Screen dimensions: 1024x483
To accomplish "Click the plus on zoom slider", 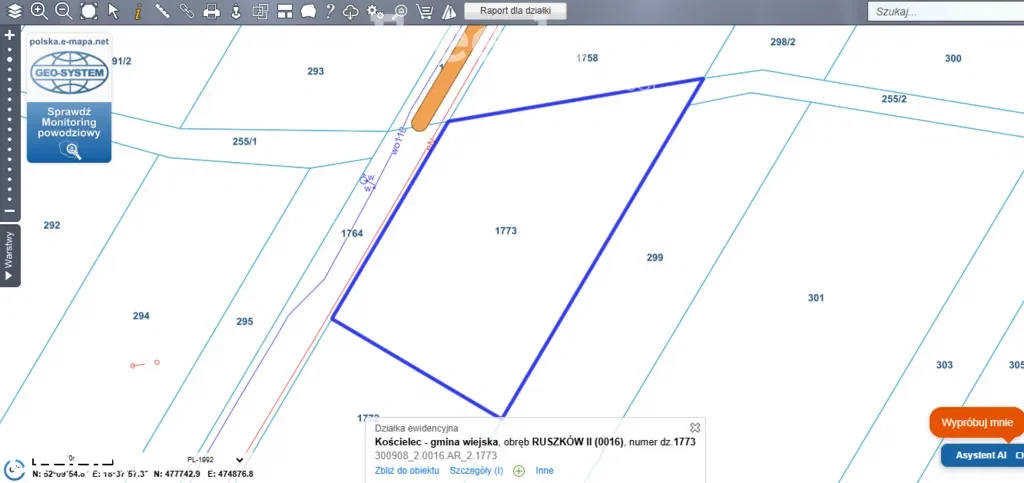I will tap(10, 34).
